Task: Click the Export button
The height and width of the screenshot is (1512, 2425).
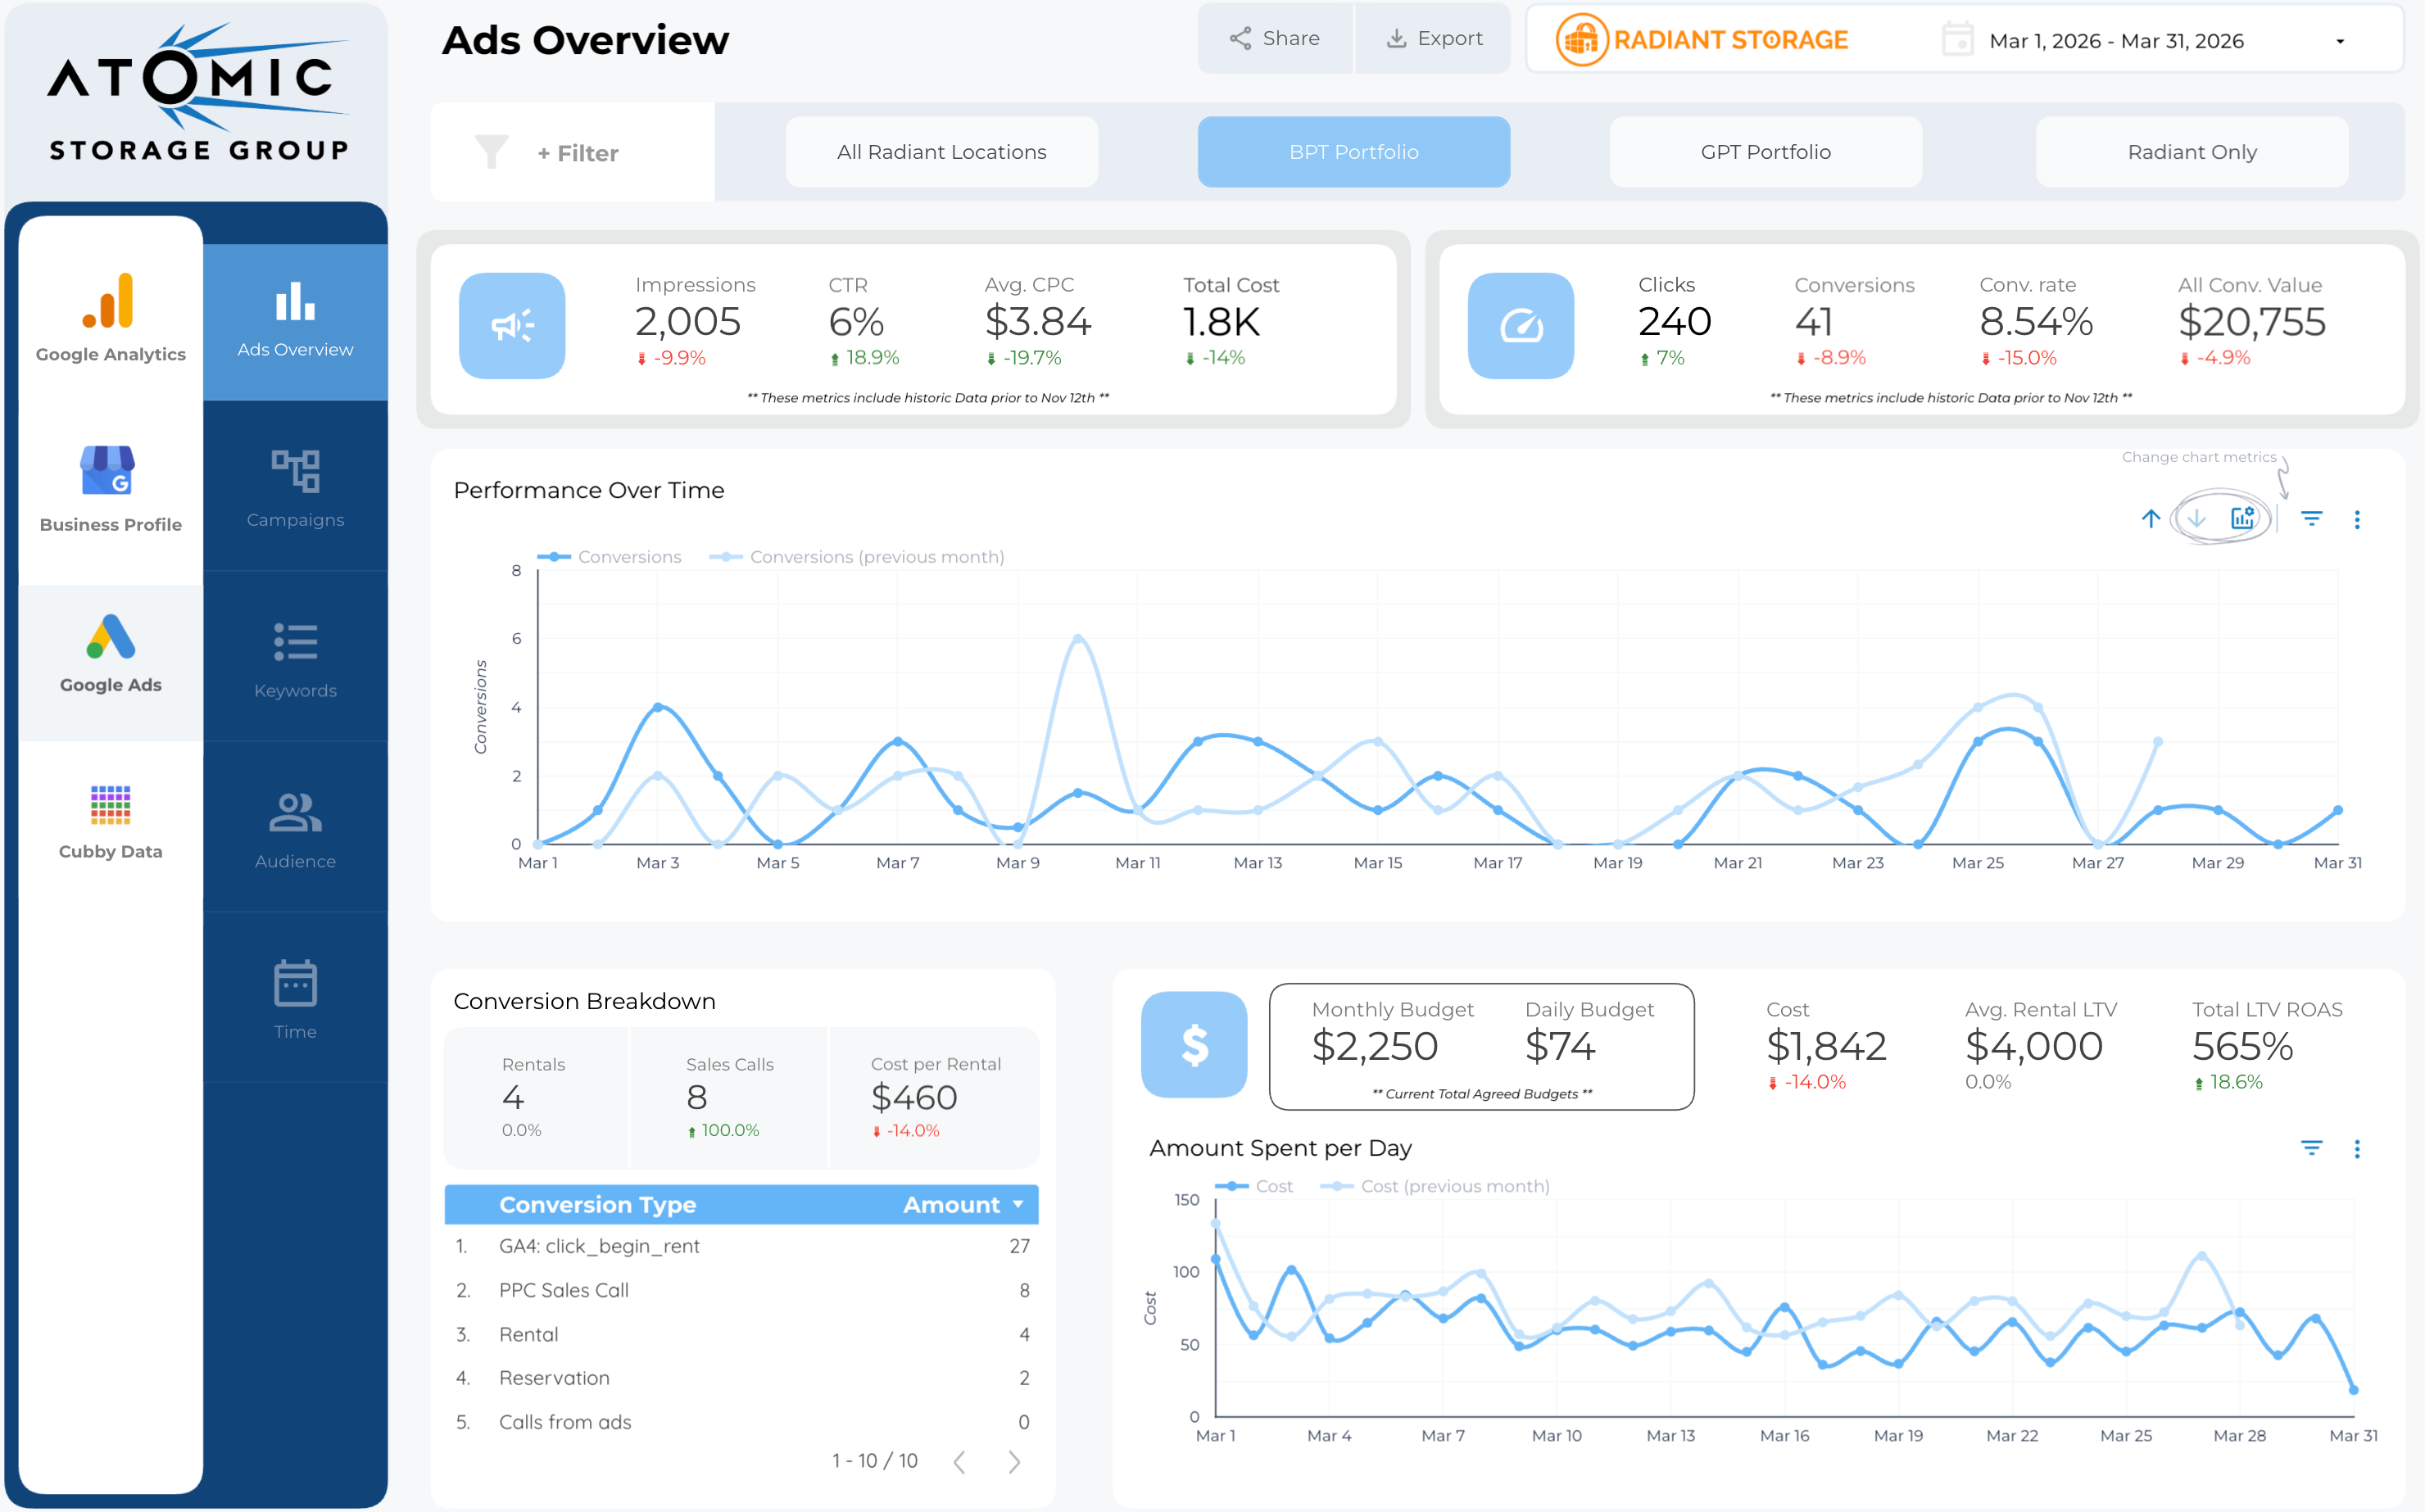Action: pyautogui.click(x=1433, y=39)
